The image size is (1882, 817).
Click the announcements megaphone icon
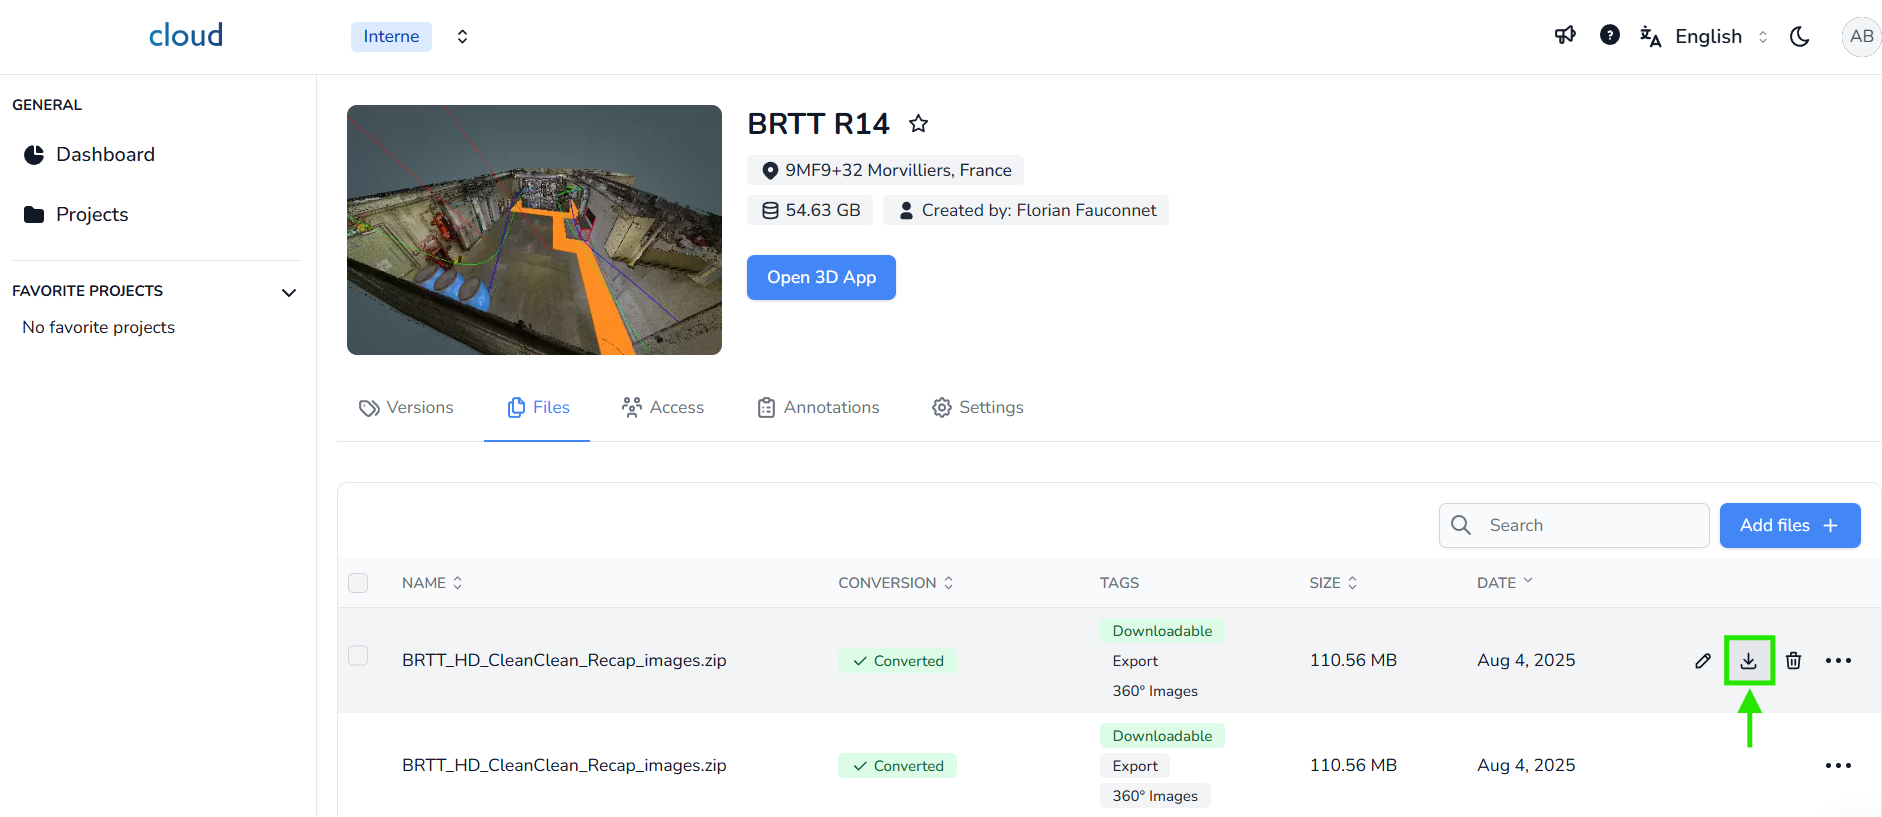pos(1565,36)
